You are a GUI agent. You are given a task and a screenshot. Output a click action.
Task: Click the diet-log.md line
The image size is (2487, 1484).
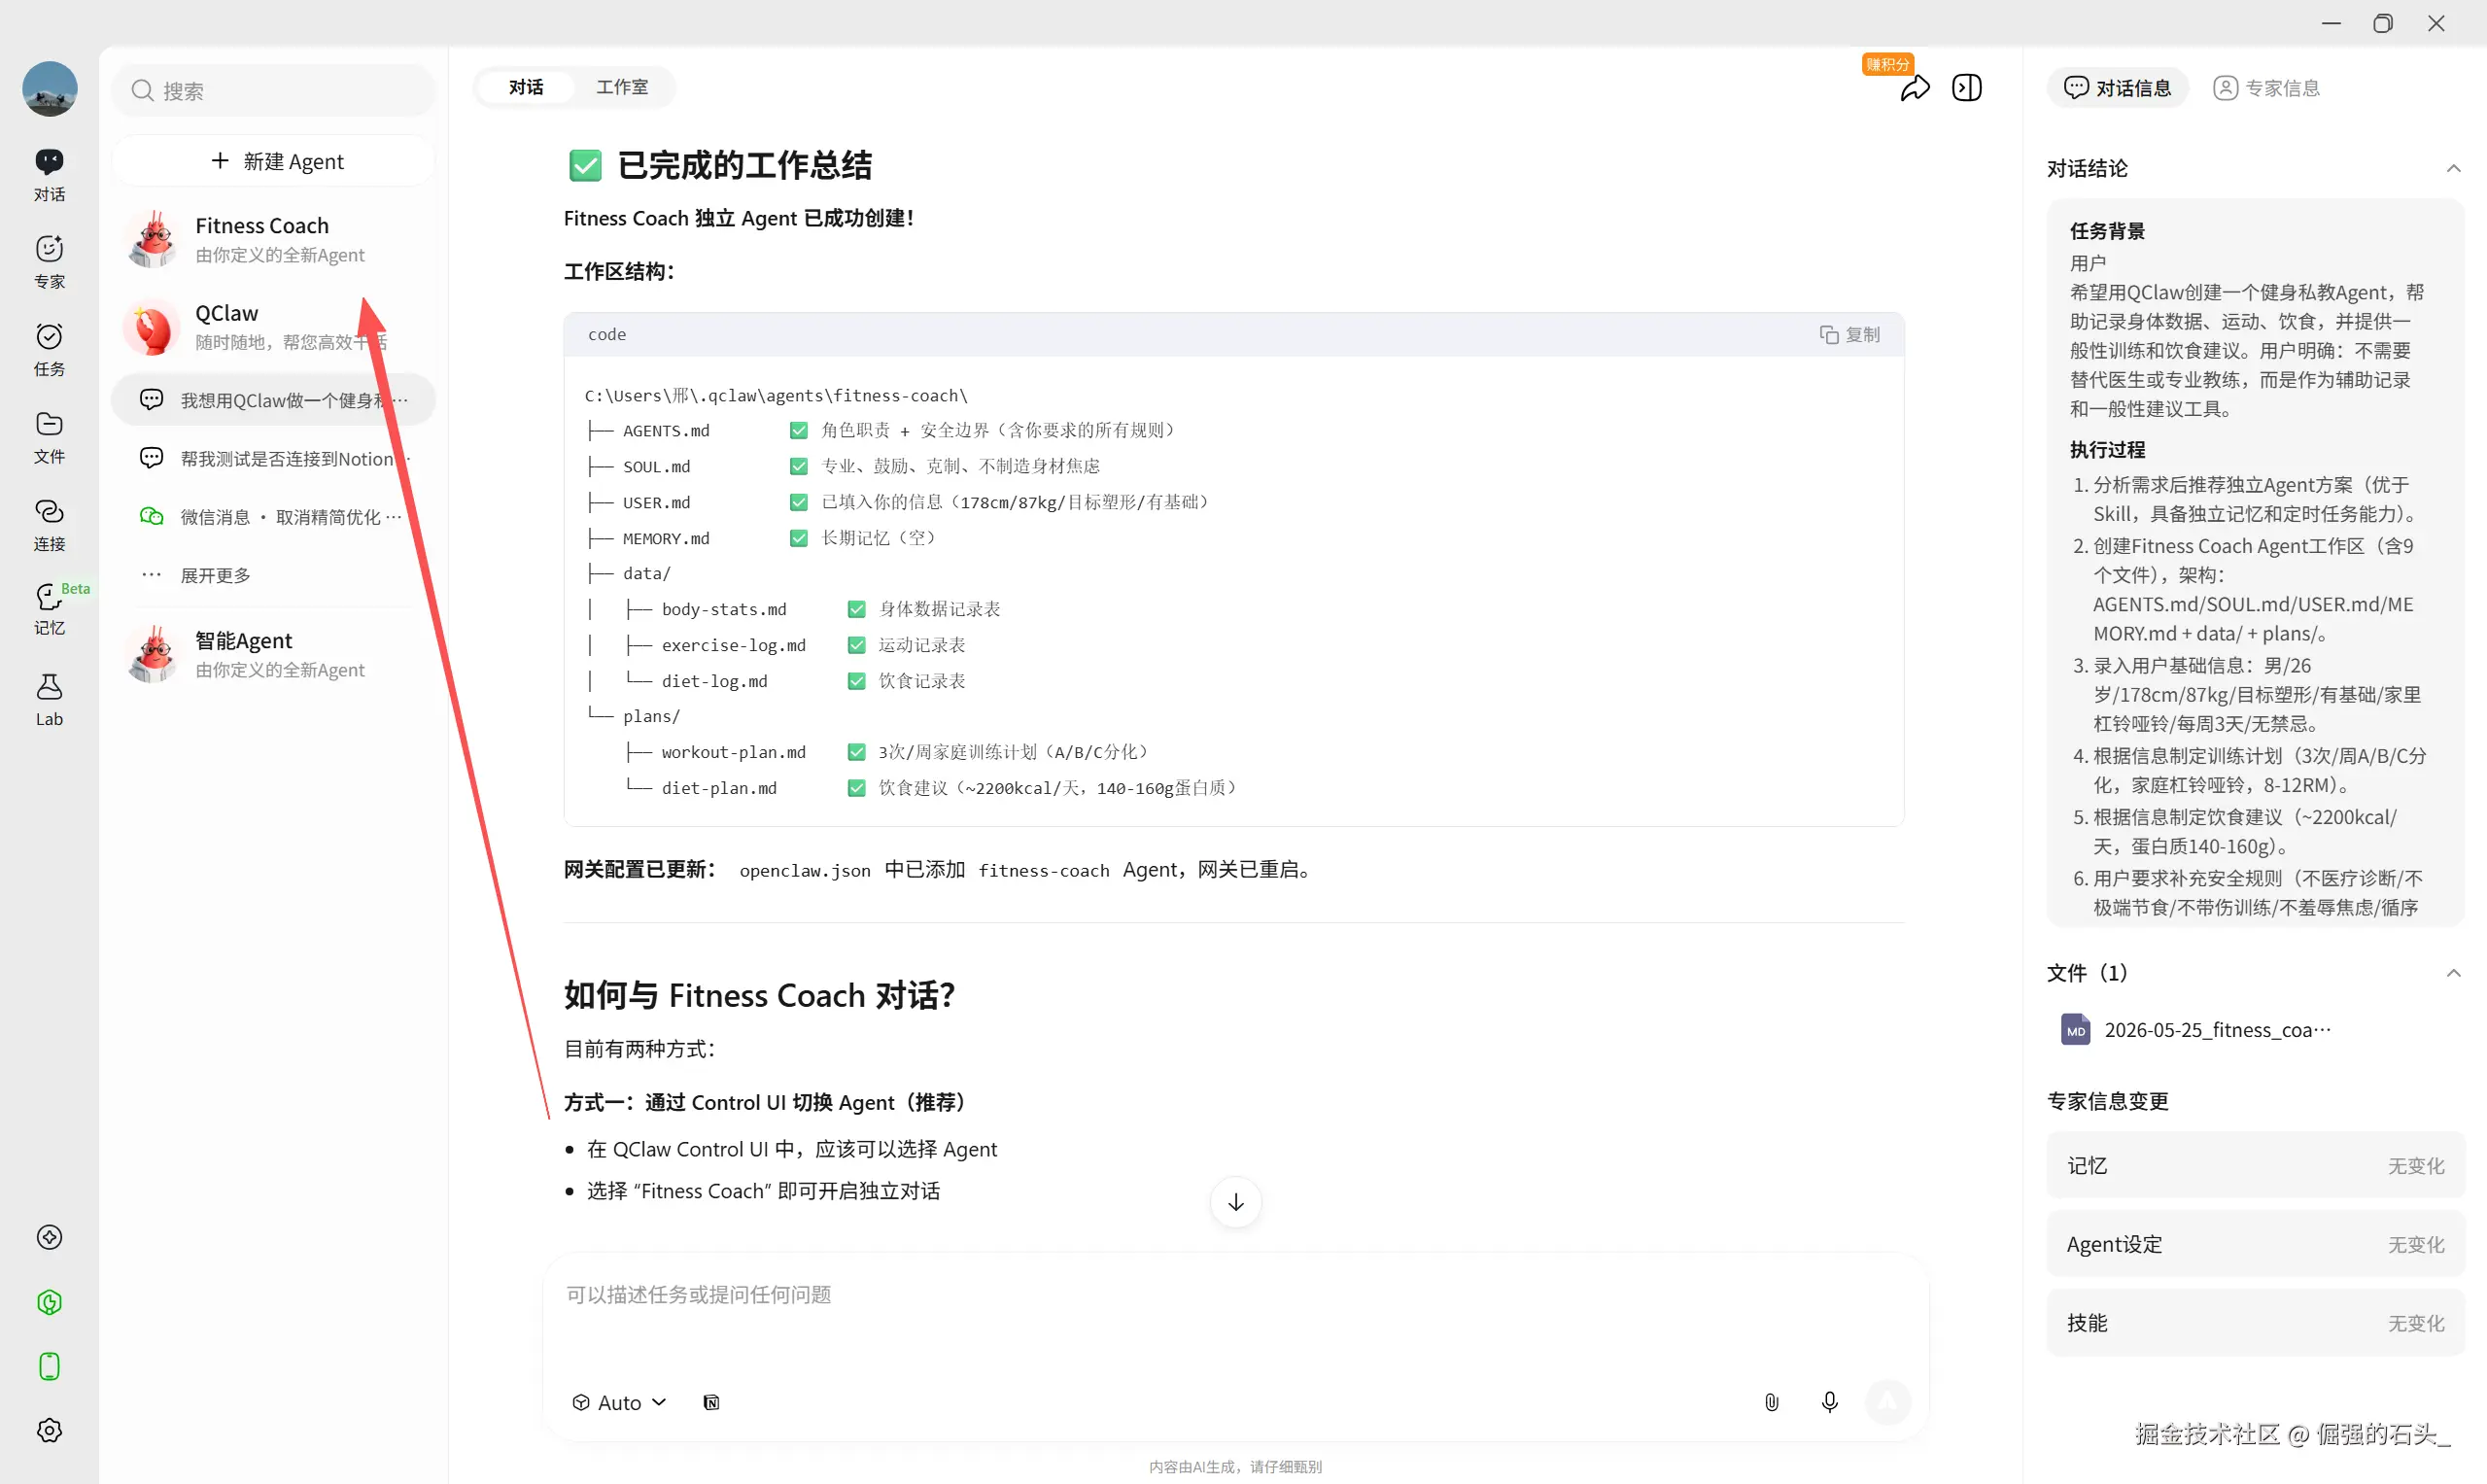coord(776,681)
